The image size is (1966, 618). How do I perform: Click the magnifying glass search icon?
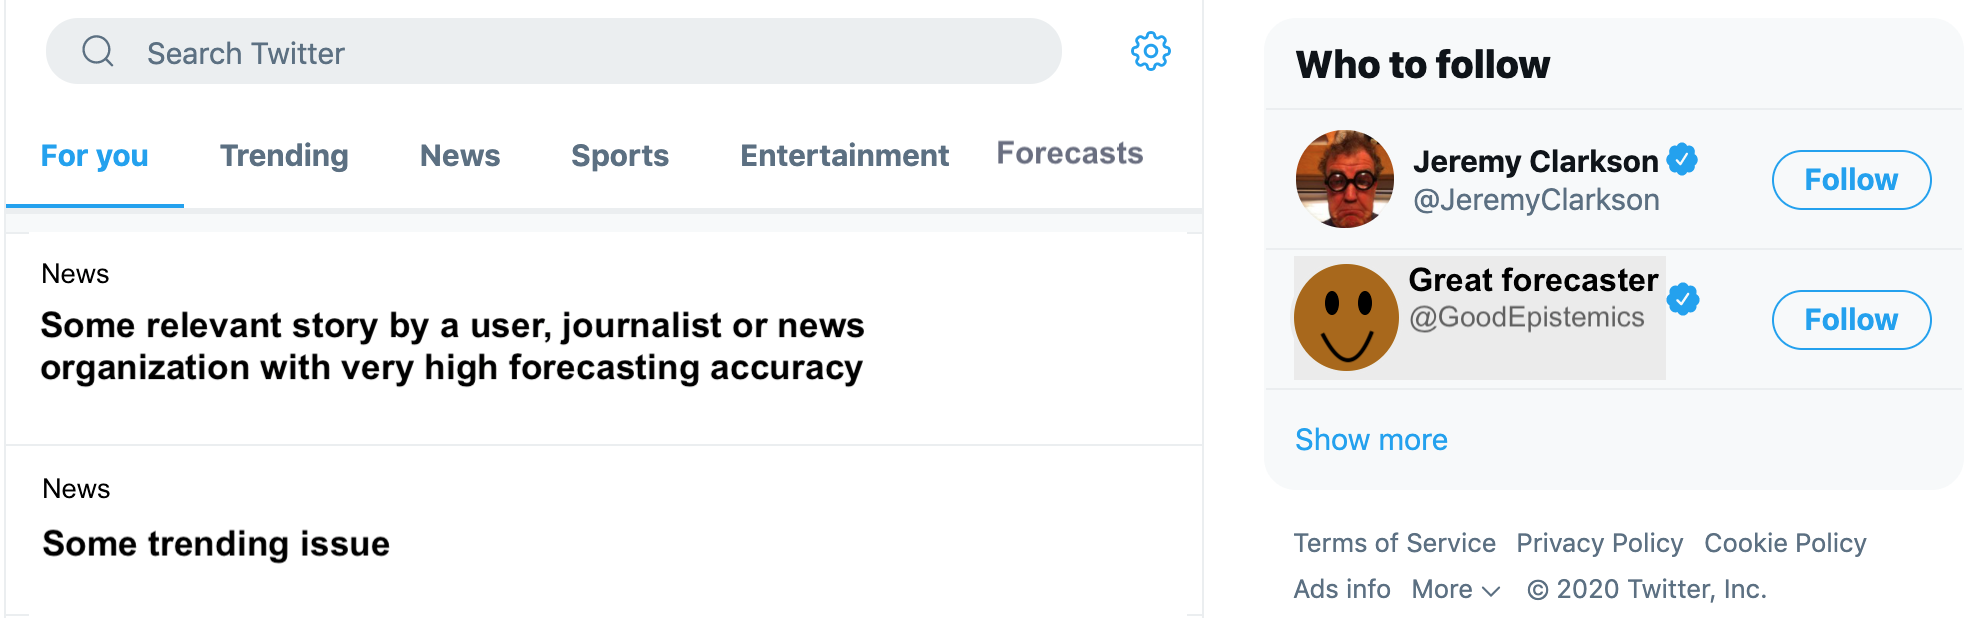click(98, 51)
